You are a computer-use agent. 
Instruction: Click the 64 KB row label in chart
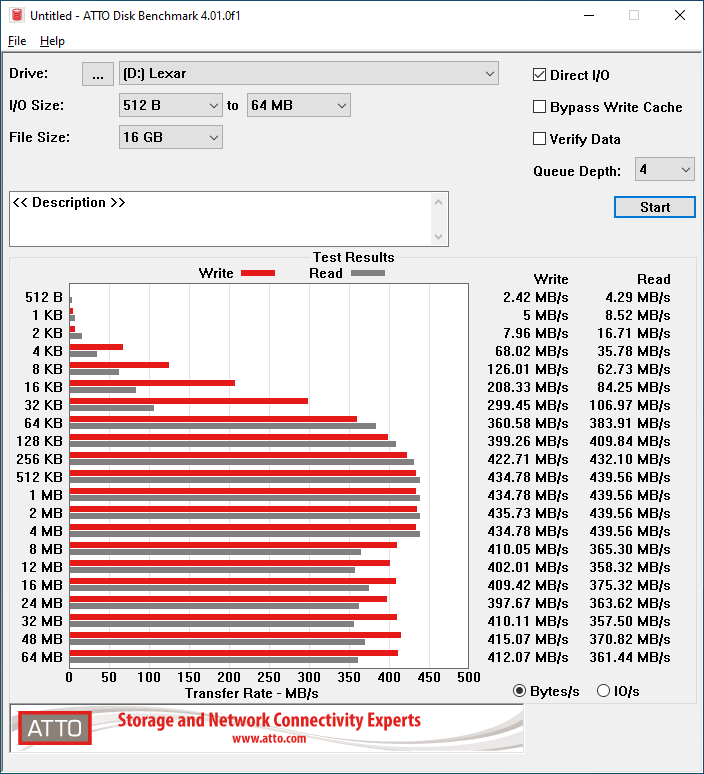click(43, 424)
